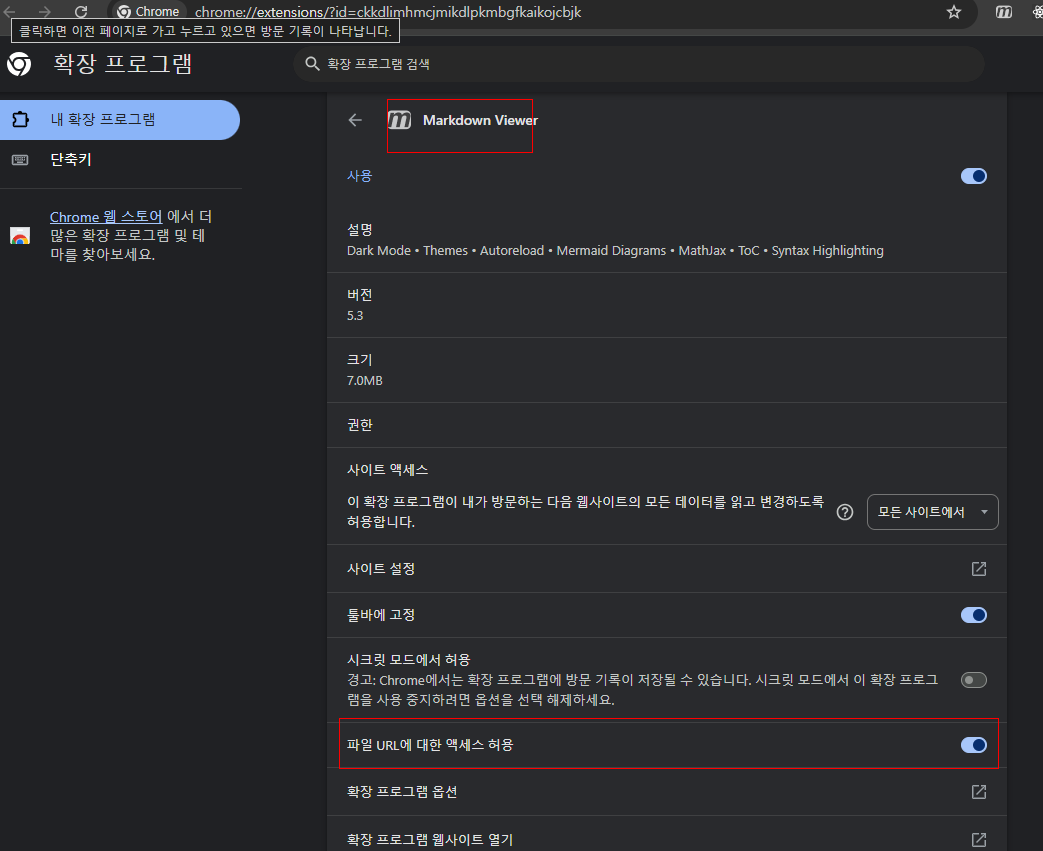1043x851 pixels.
Task: Click the version value 5.3
Action: pos(355,315)
